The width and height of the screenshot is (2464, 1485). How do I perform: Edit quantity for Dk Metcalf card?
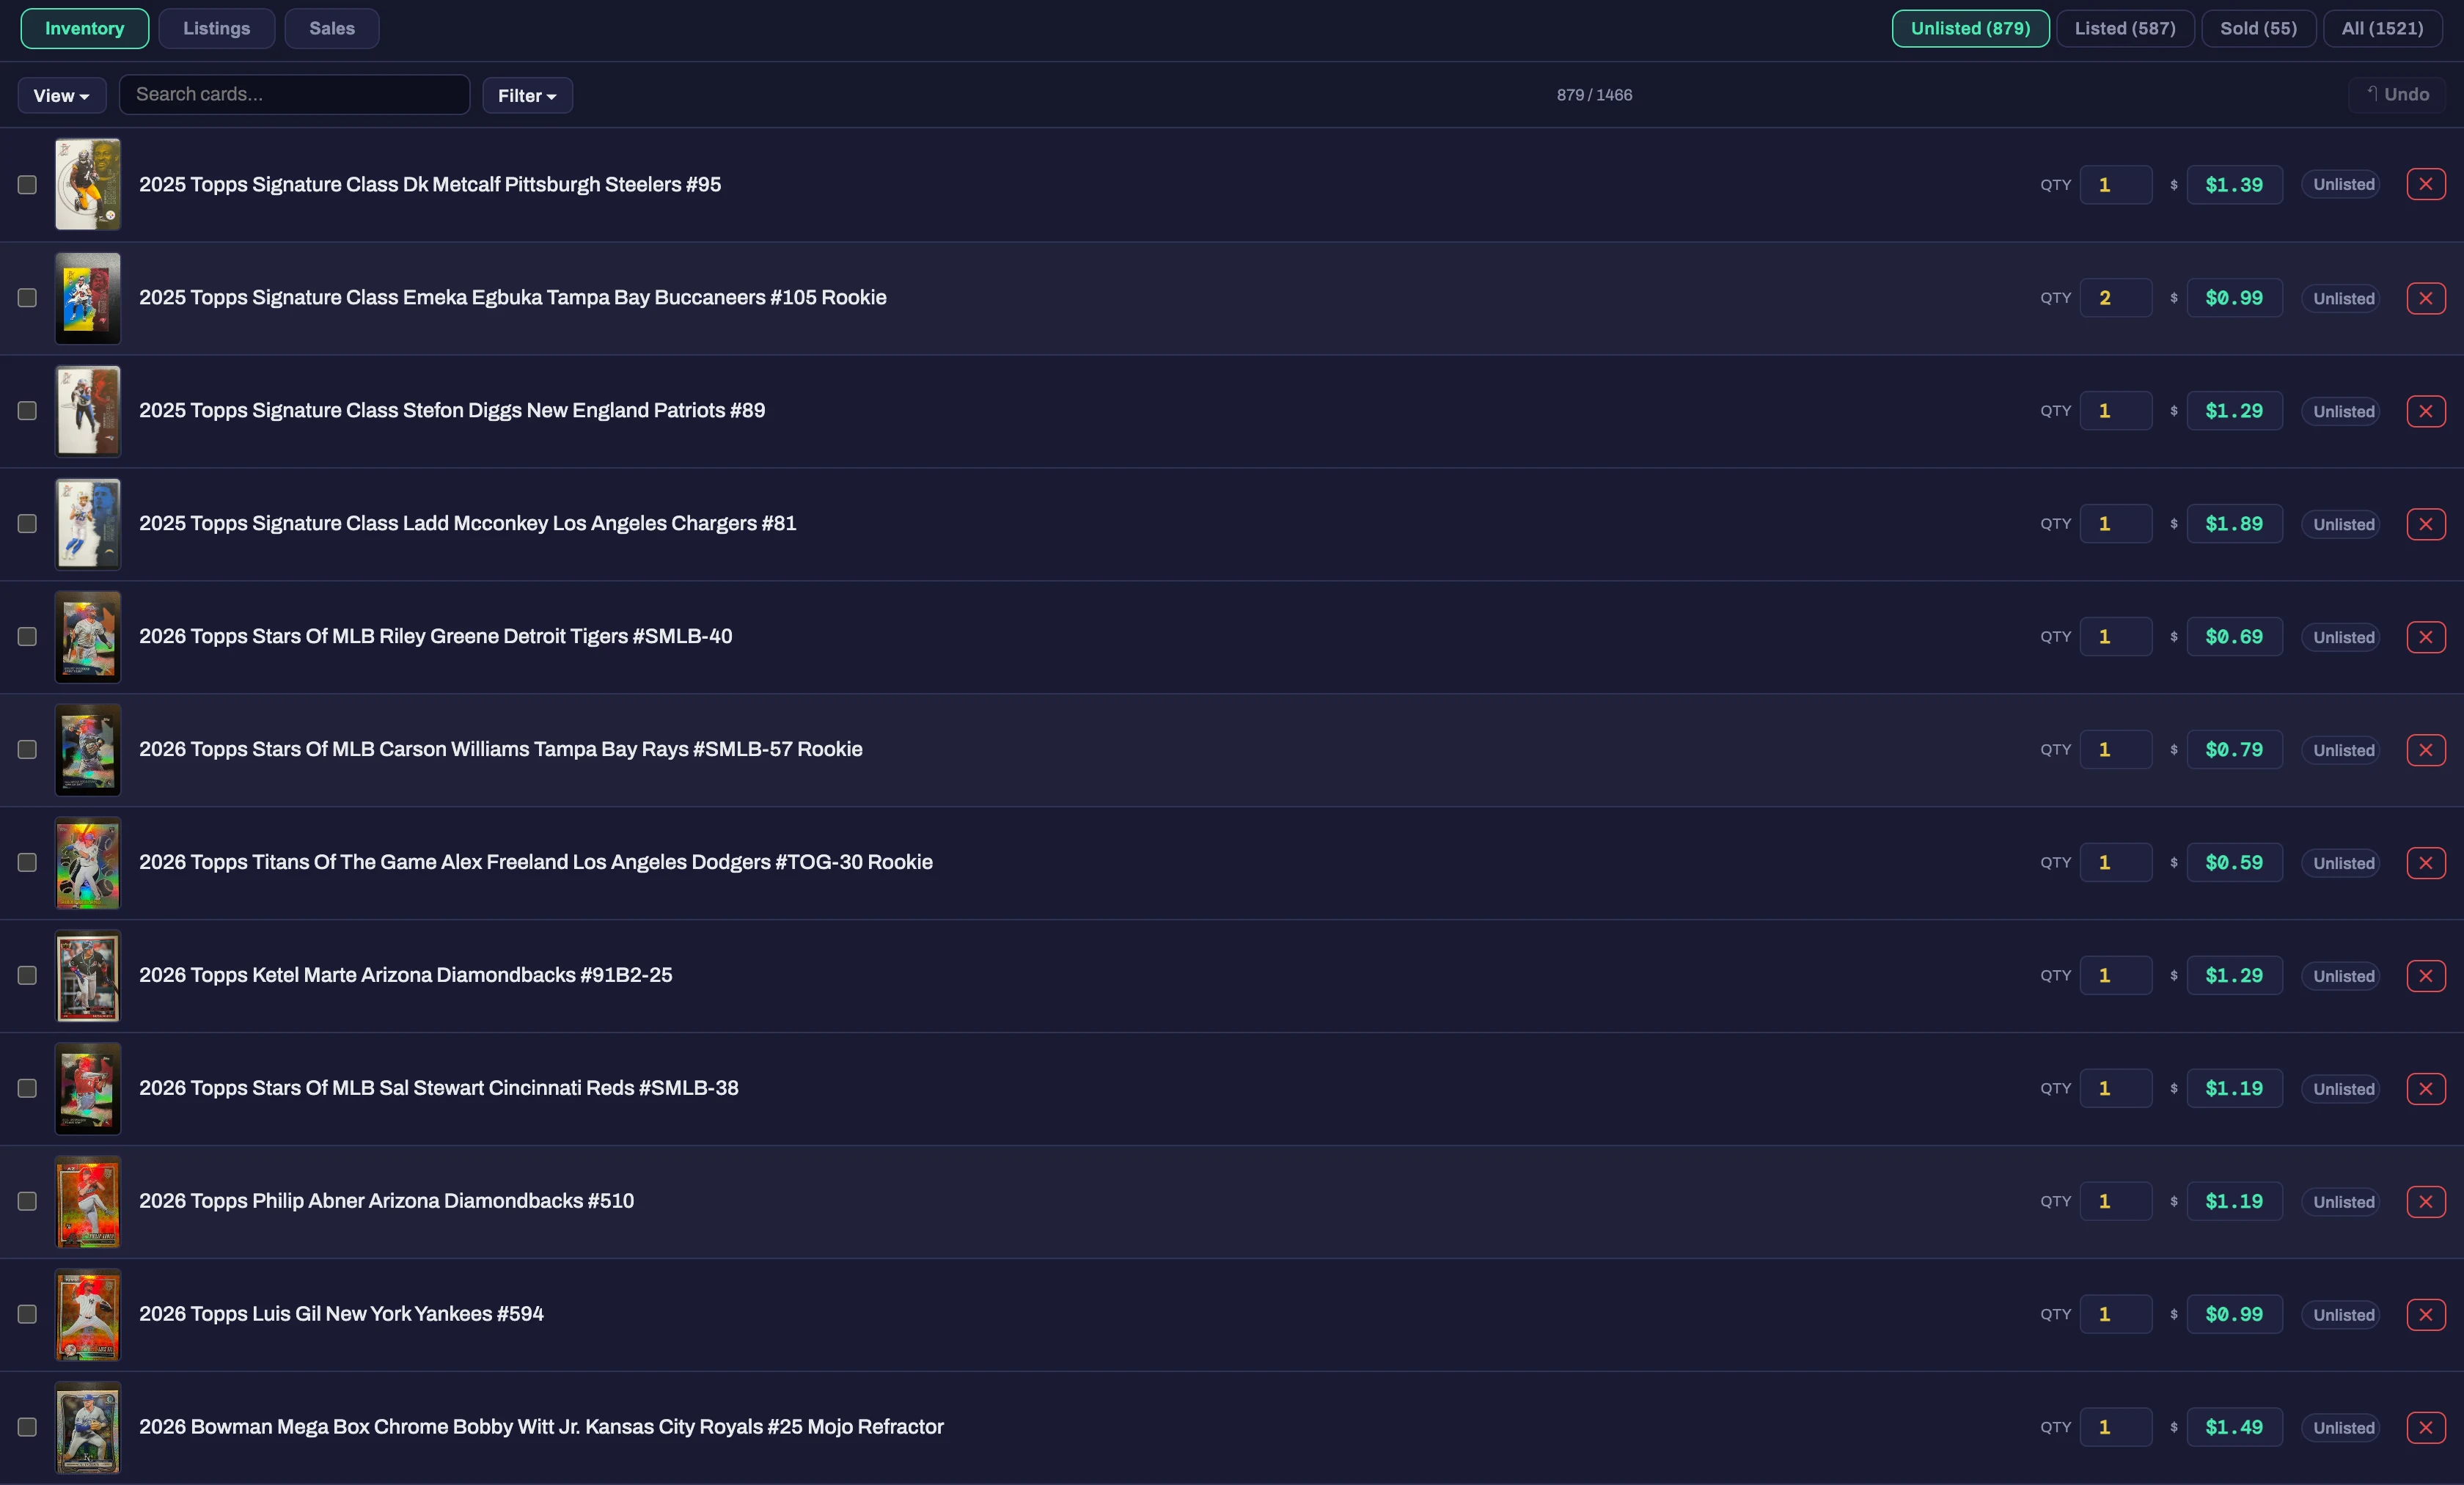pos(2116,185)
